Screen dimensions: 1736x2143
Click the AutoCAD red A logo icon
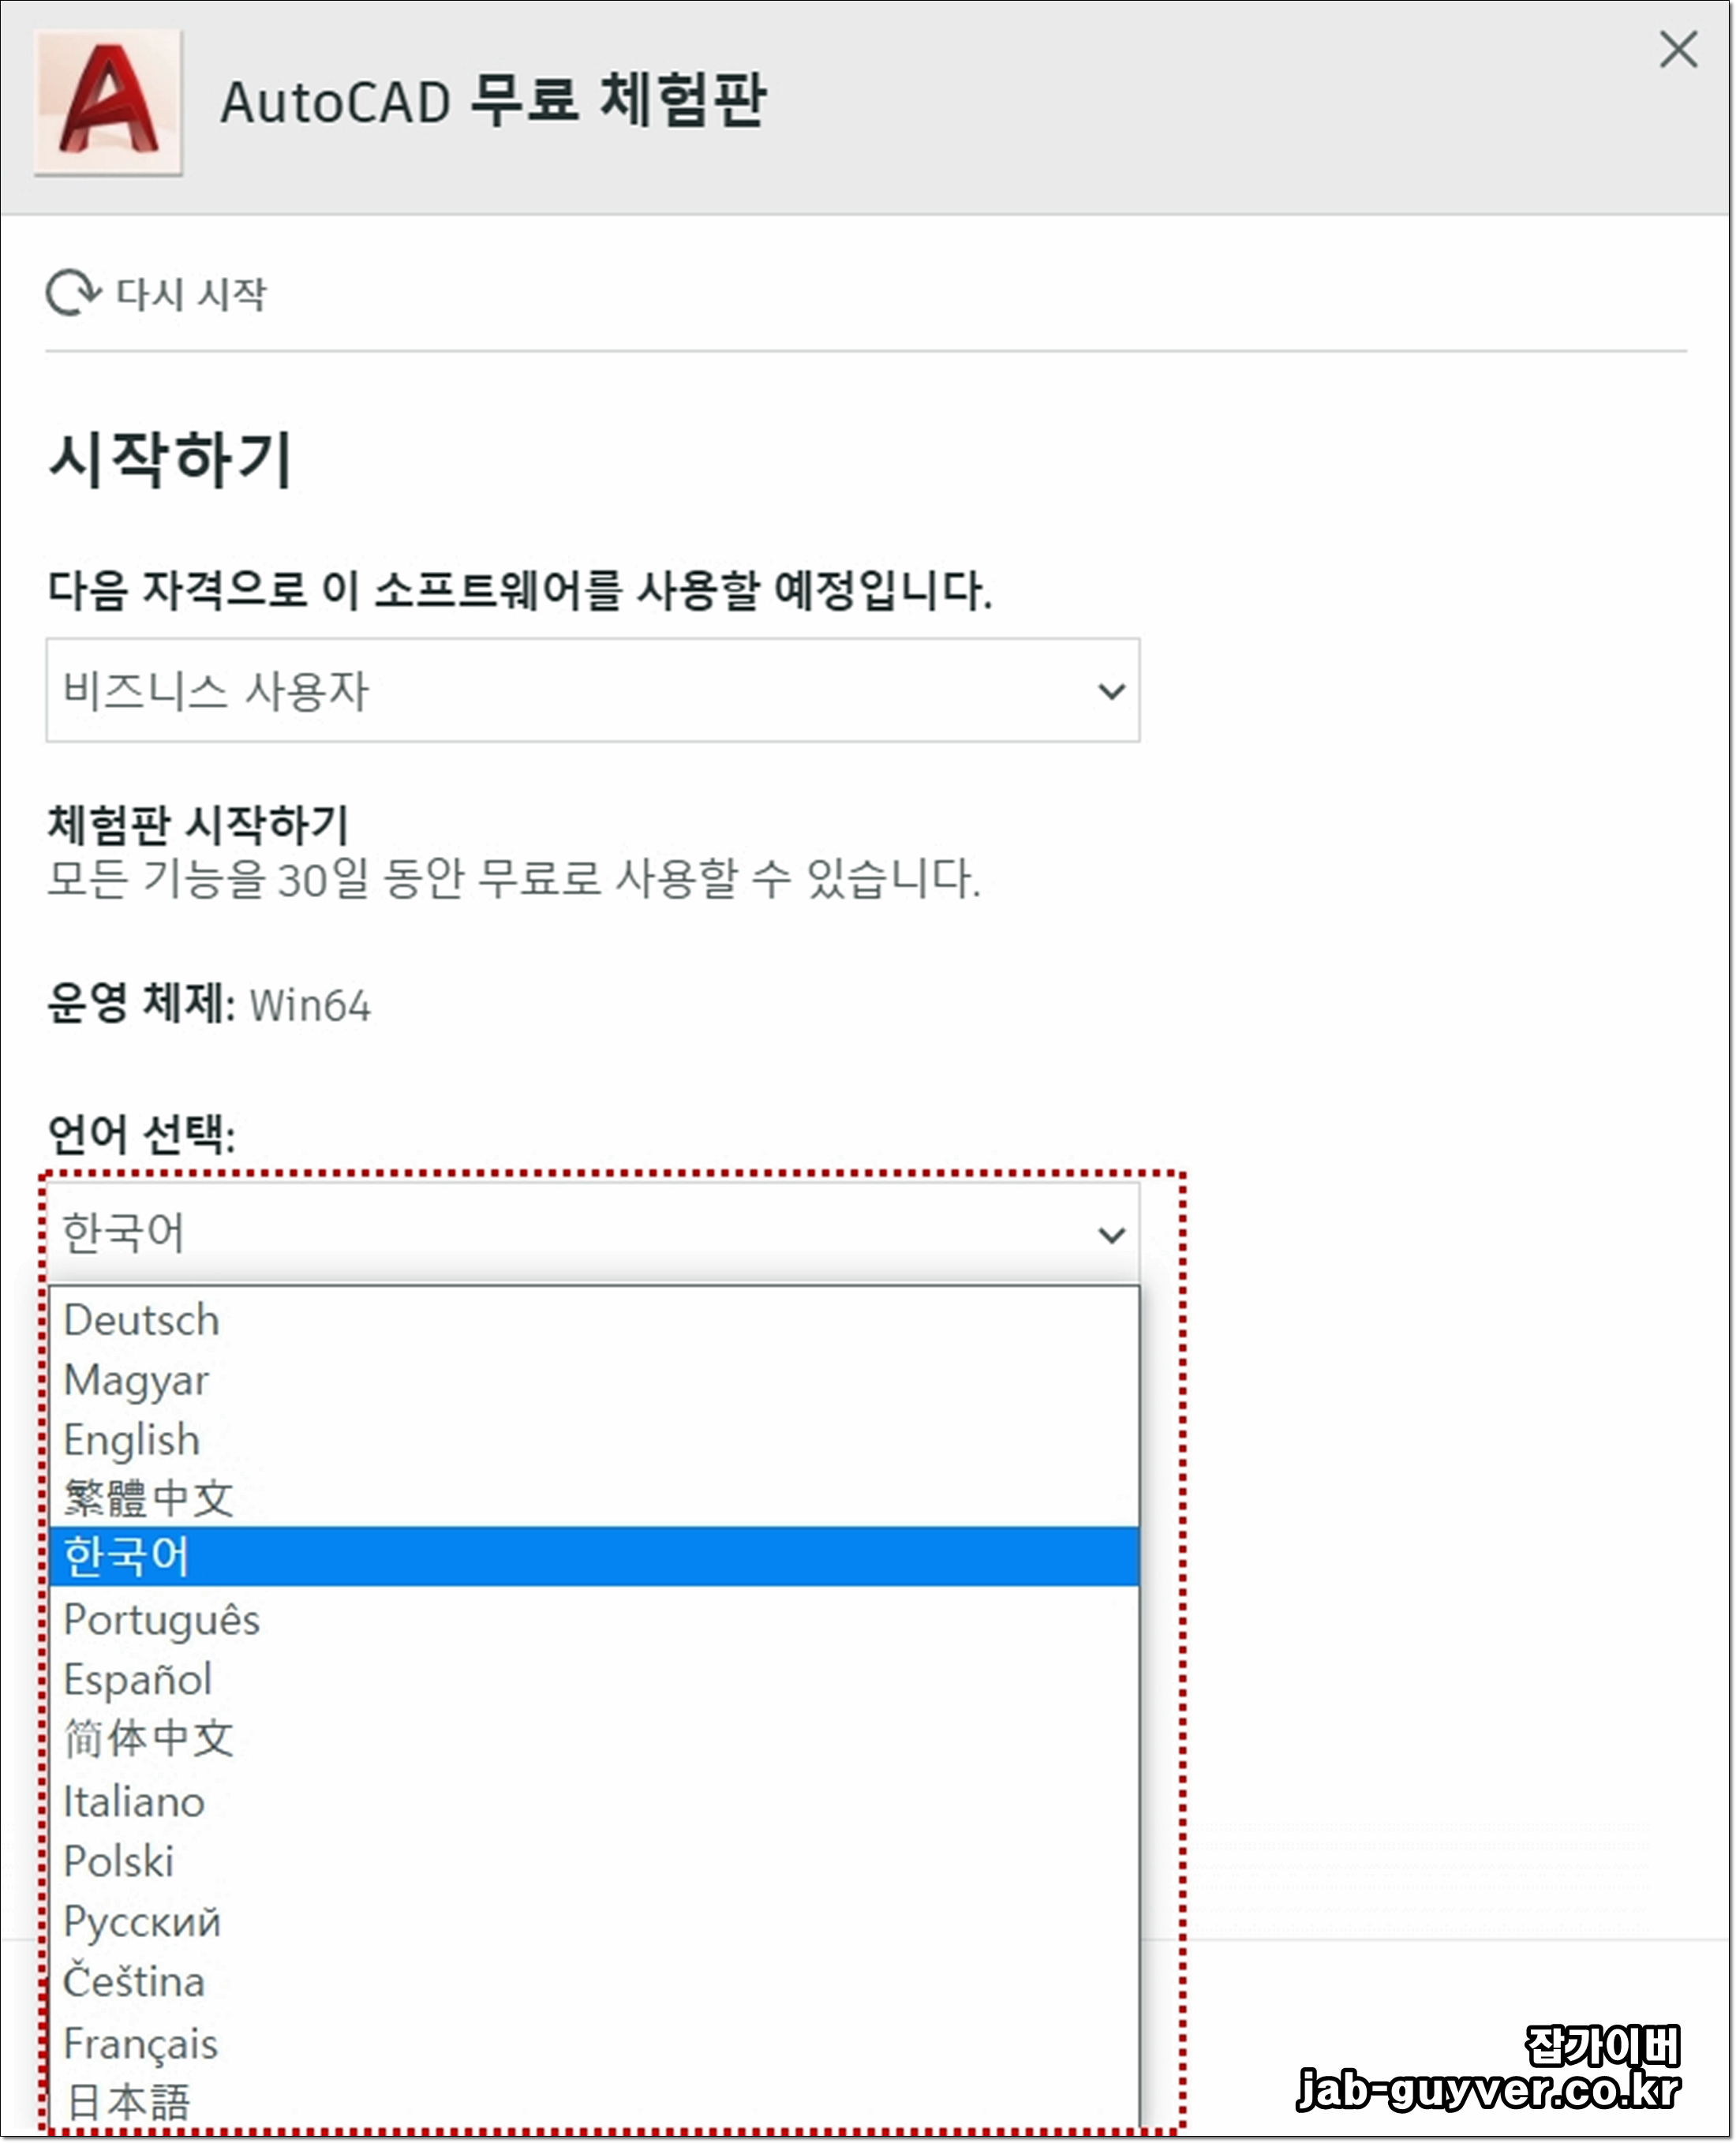(x=108, y=102)
